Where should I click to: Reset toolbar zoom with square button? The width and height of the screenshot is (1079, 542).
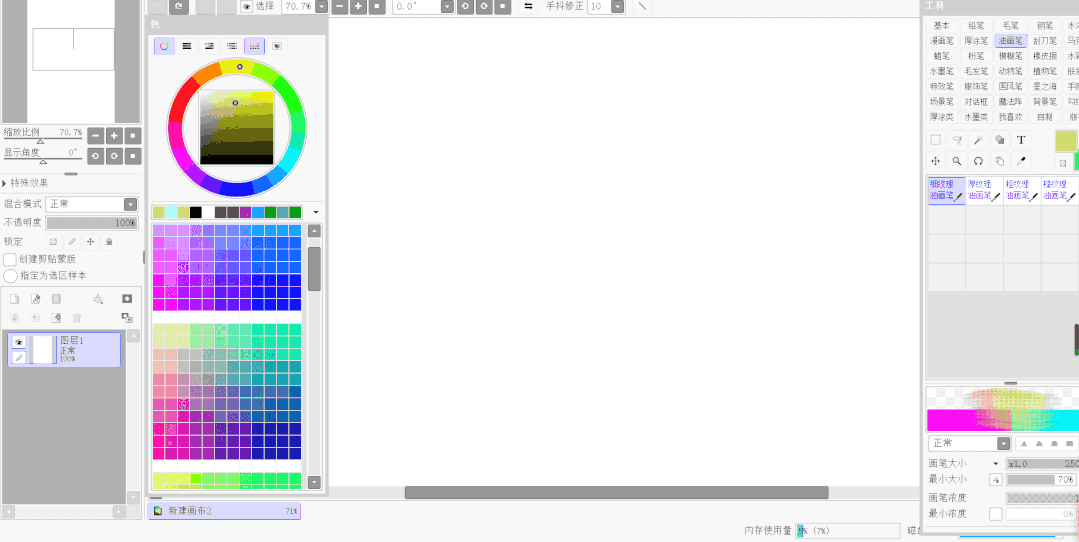376,6
